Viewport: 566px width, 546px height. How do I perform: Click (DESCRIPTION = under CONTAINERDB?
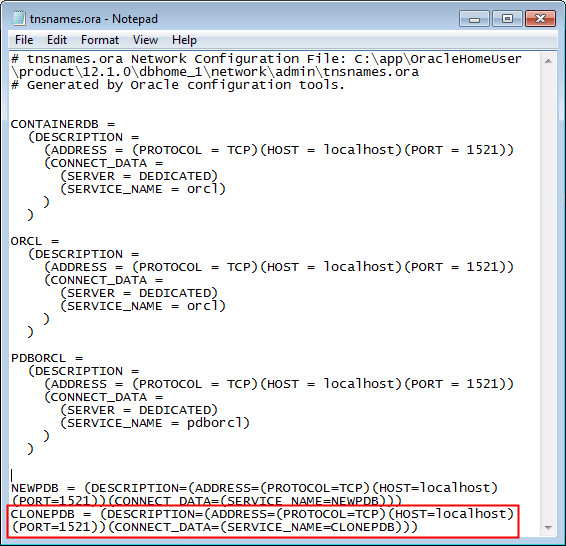pyautogui.click(x=83, y=137)
